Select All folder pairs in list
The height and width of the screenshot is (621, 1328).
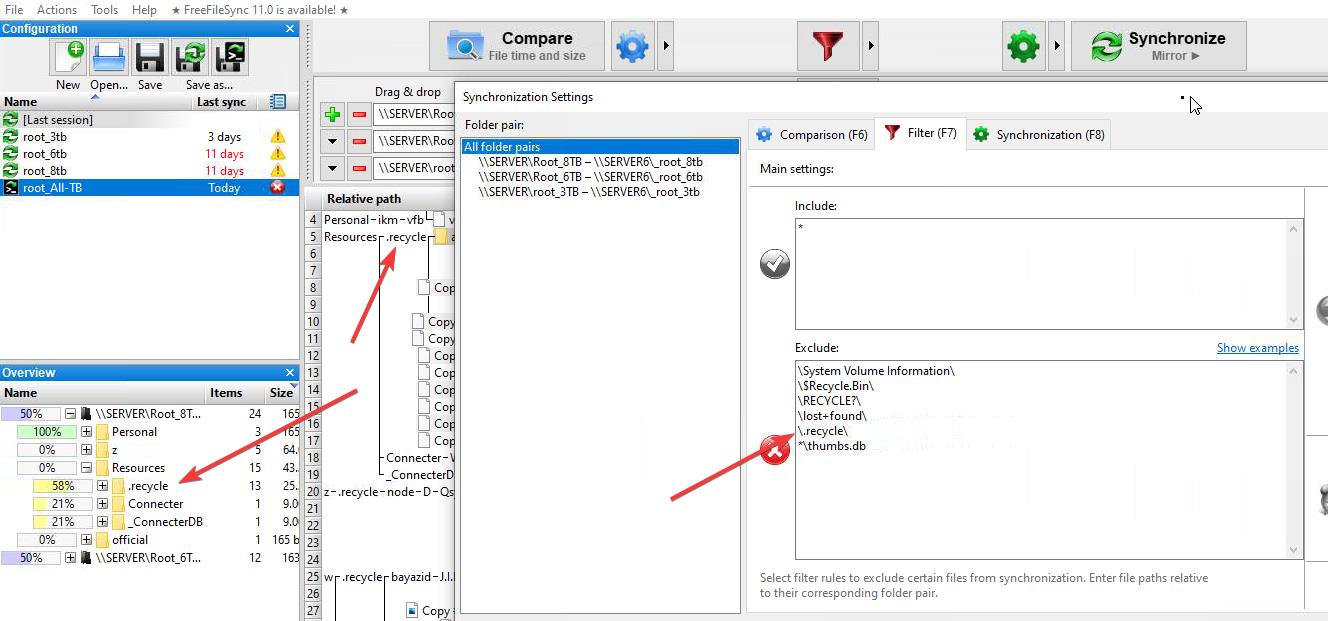coord(600,147)
